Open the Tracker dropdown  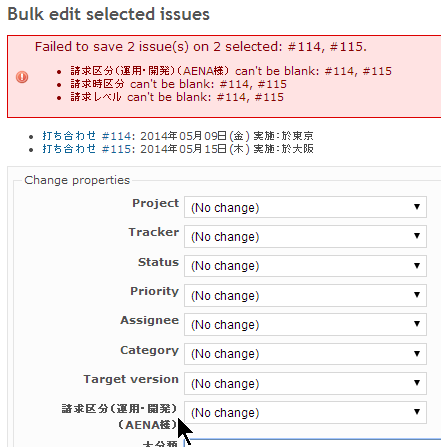[x=305, y=236]
